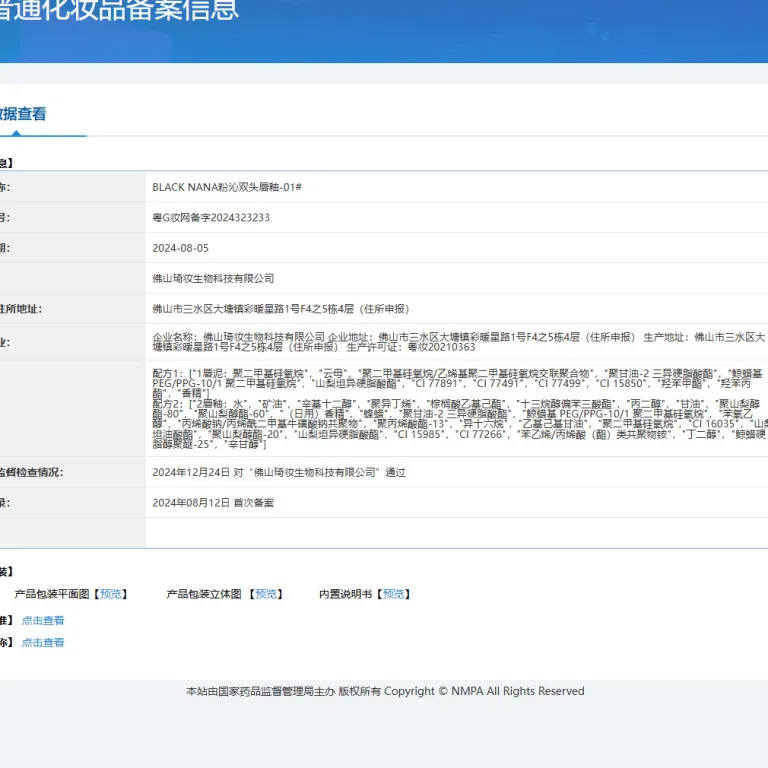The image size is (768, 768).
Task: Preview 内置说明书 via 预览 link
Action: click(393, 594)
